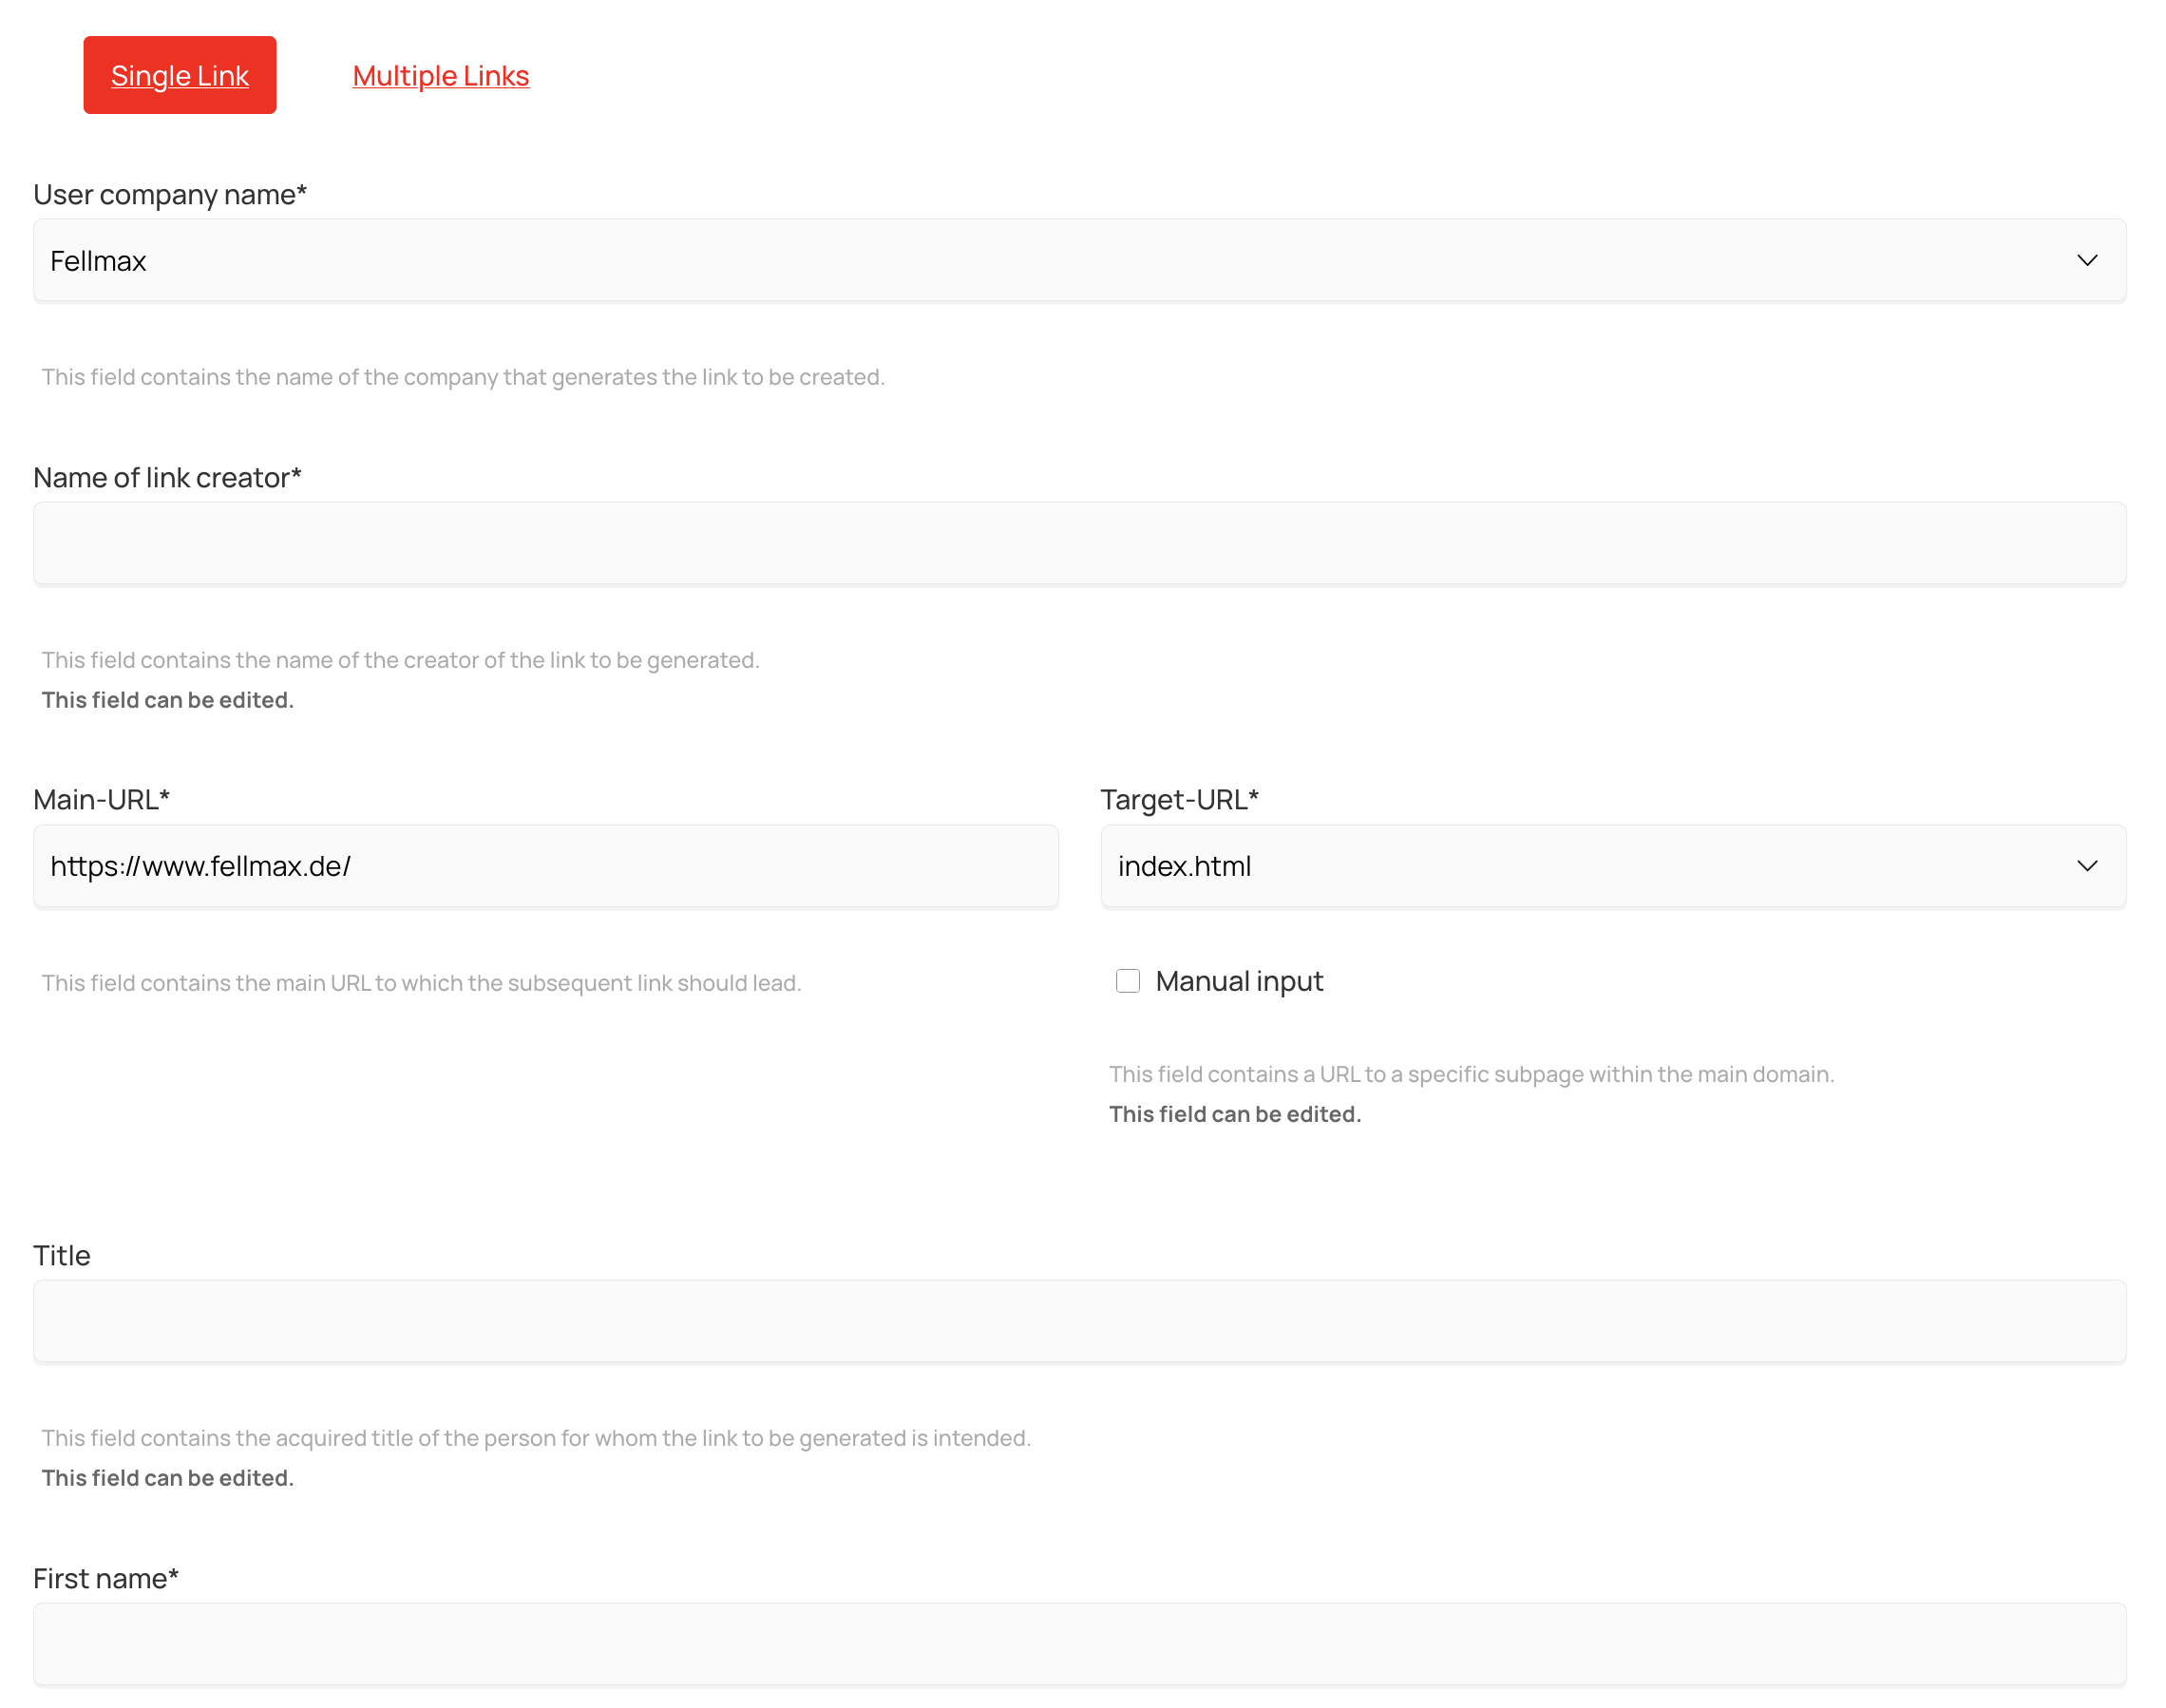Enable the Manual input checkbox
This screenshot has height=1708, width=2166.
[1127, 981]
